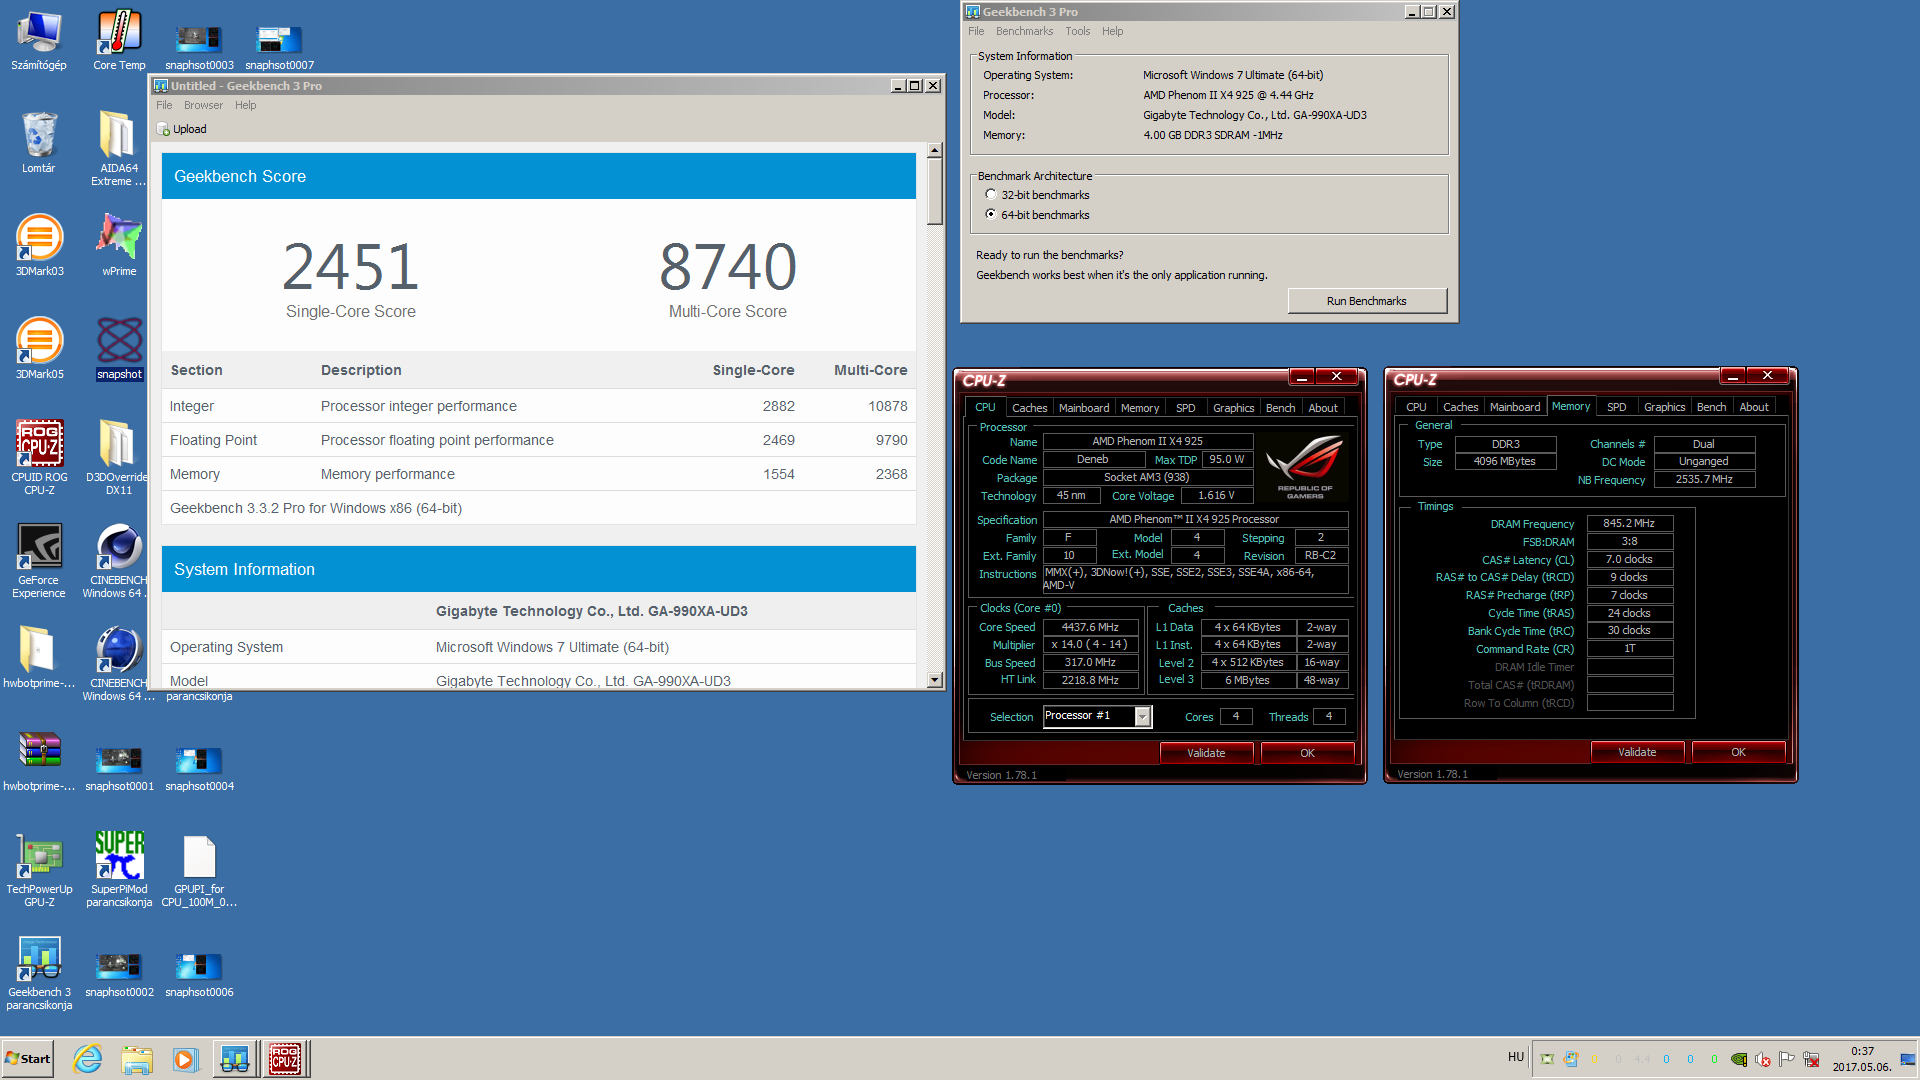Switch to the CPU-Z taskbar button
Image resolution: width=1920 pixels, height=1080 pixels.
285,1059
